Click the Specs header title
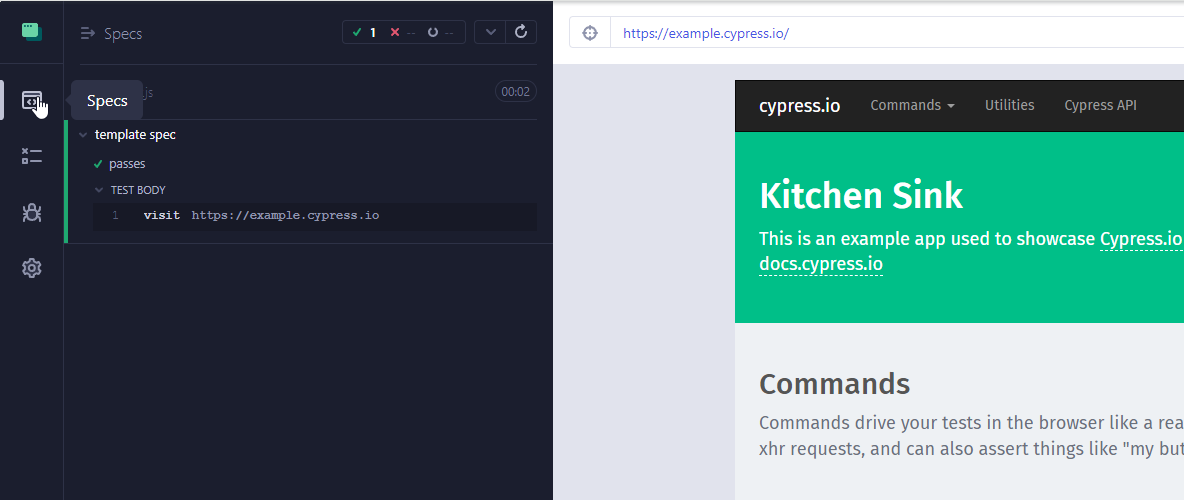This screenshot has width=1184, height=500. [x=123, y=33]
